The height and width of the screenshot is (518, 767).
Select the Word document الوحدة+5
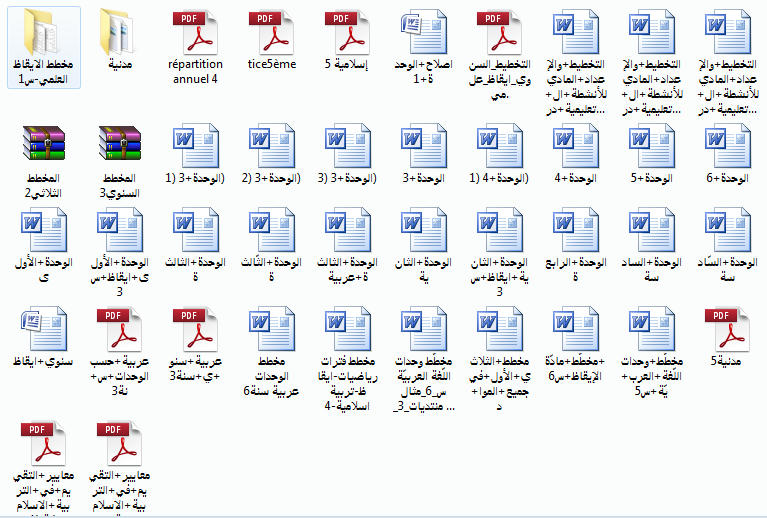[x=651, y=147]
